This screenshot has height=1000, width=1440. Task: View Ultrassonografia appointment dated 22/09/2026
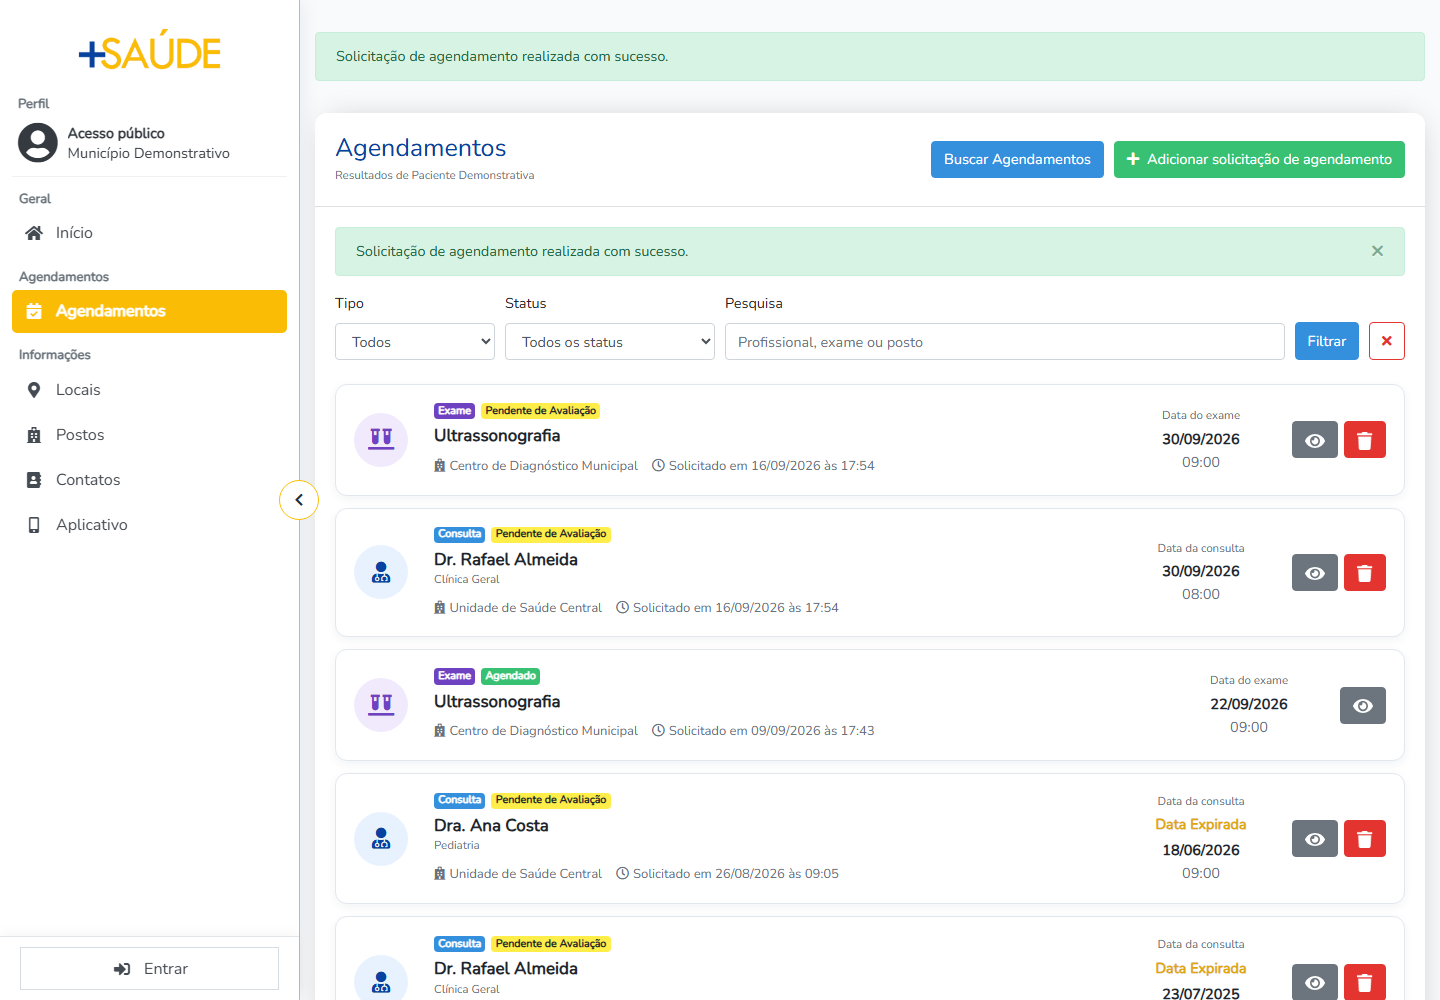pyautogui.click(x=1363, y=706)
